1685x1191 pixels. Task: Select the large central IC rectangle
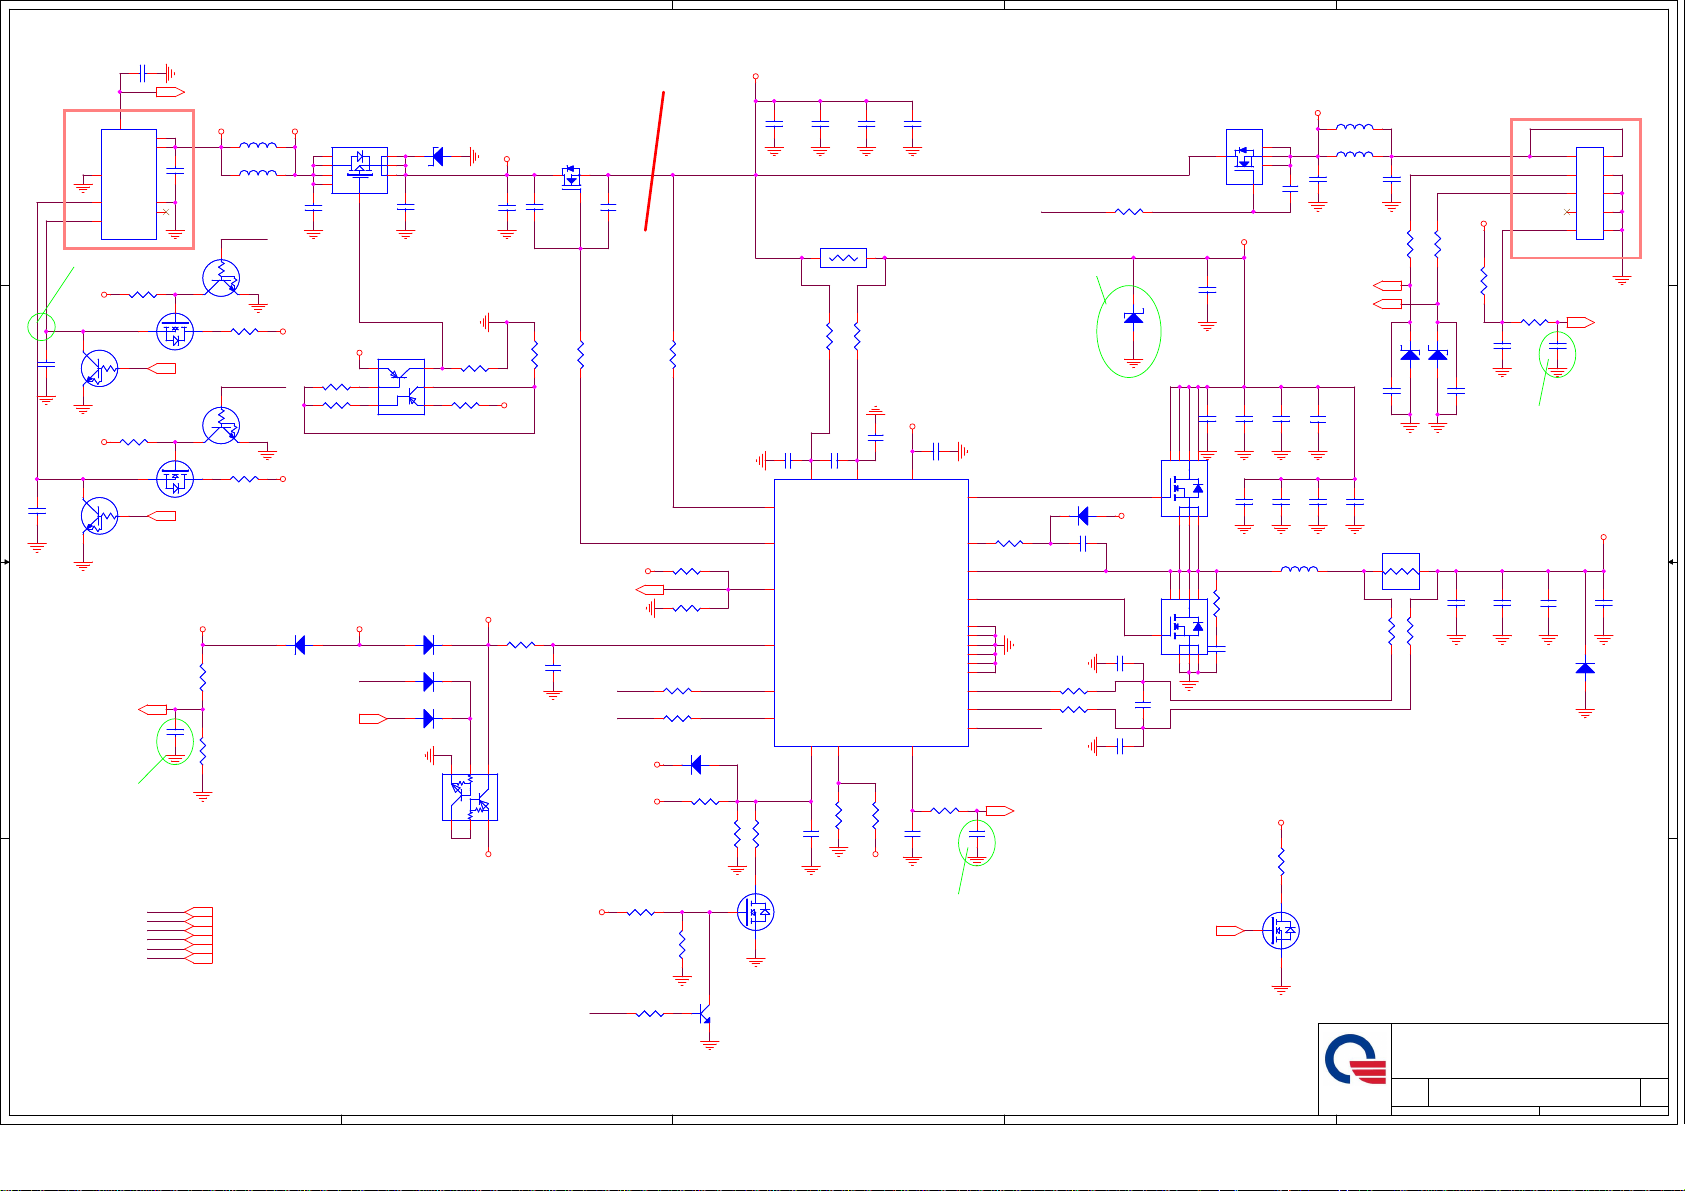coord(871,613)
